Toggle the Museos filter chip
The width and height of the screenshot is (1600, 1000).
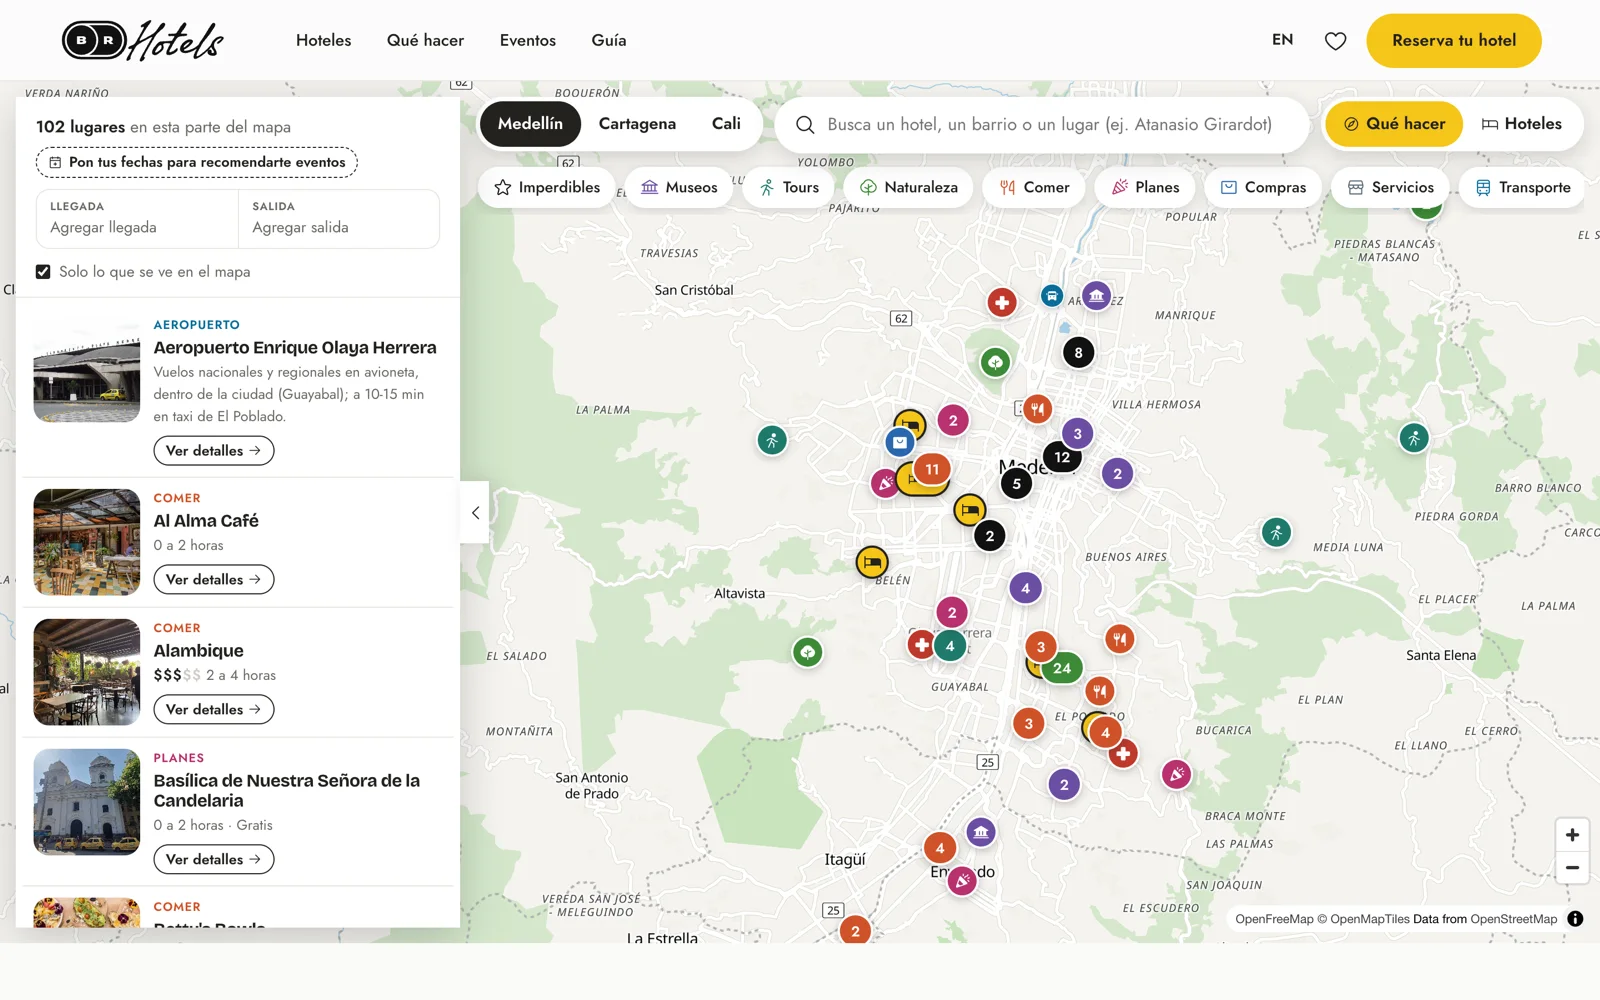coord(679,187)
